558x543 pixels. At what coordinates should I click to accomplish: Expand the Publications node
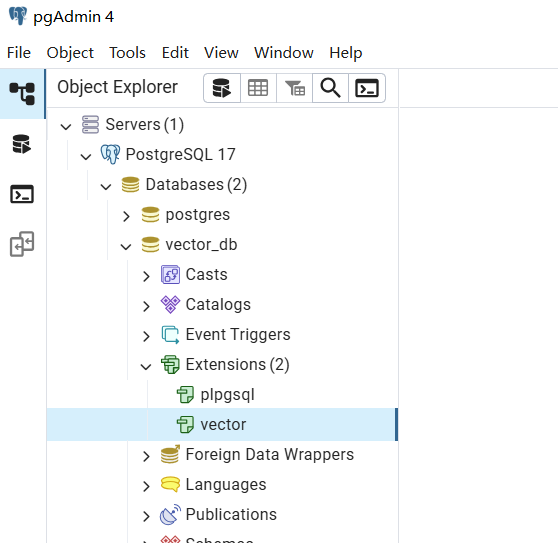pos(146,516)
